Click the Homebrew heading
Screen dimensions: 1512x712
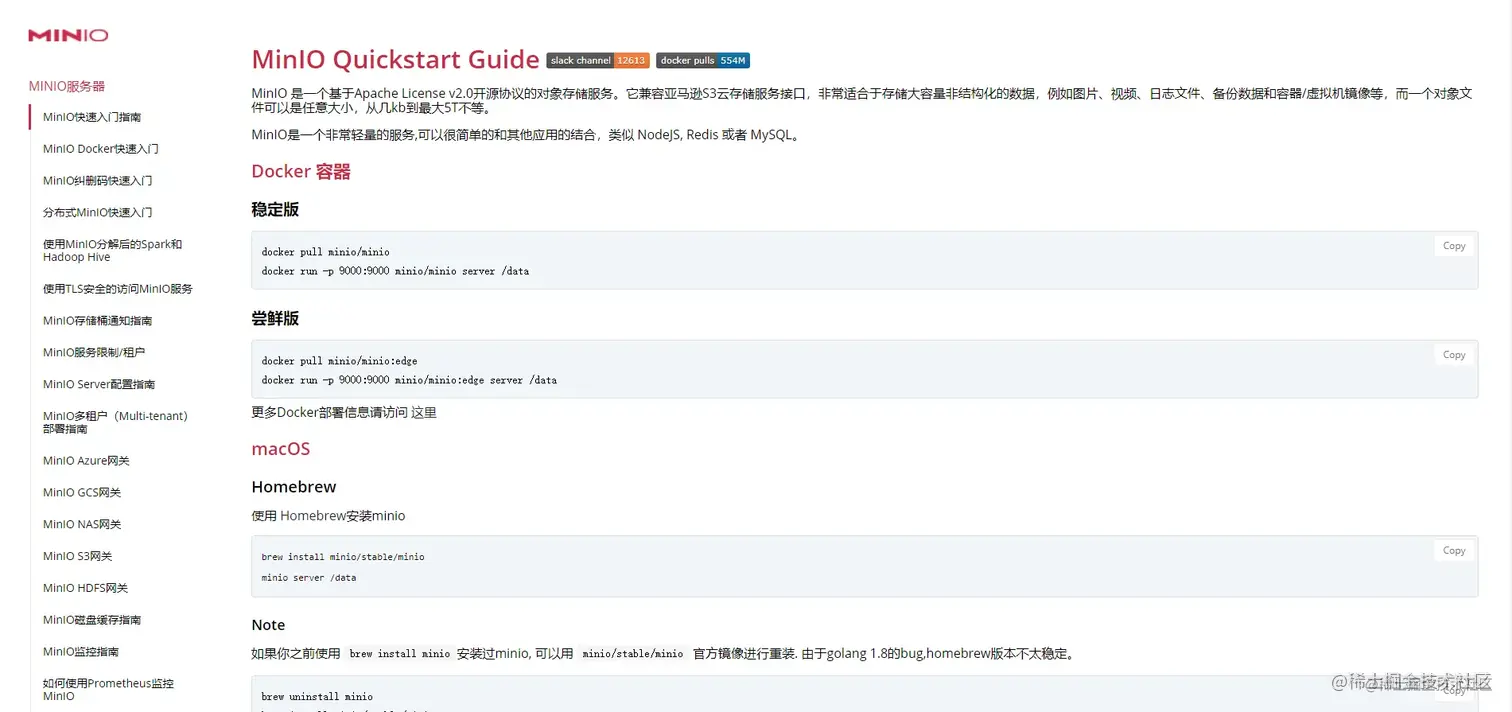(294, 487)
